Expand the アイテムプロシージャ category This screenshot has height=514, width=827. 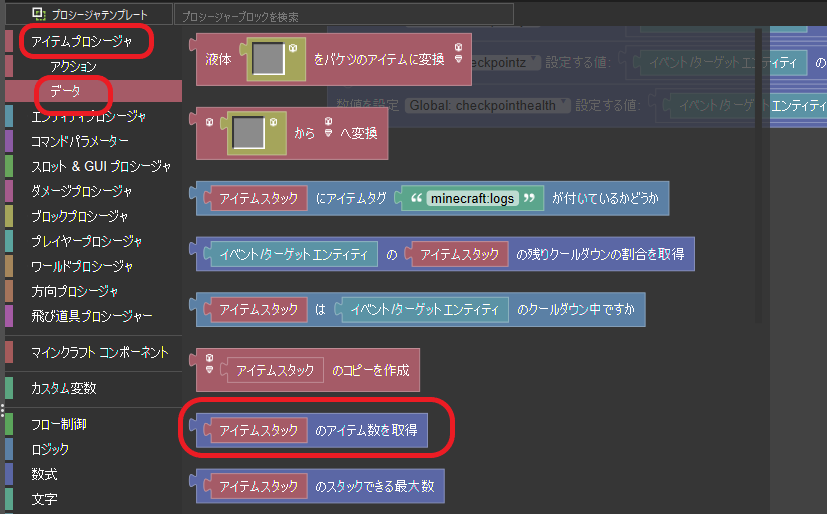(82, 41)
